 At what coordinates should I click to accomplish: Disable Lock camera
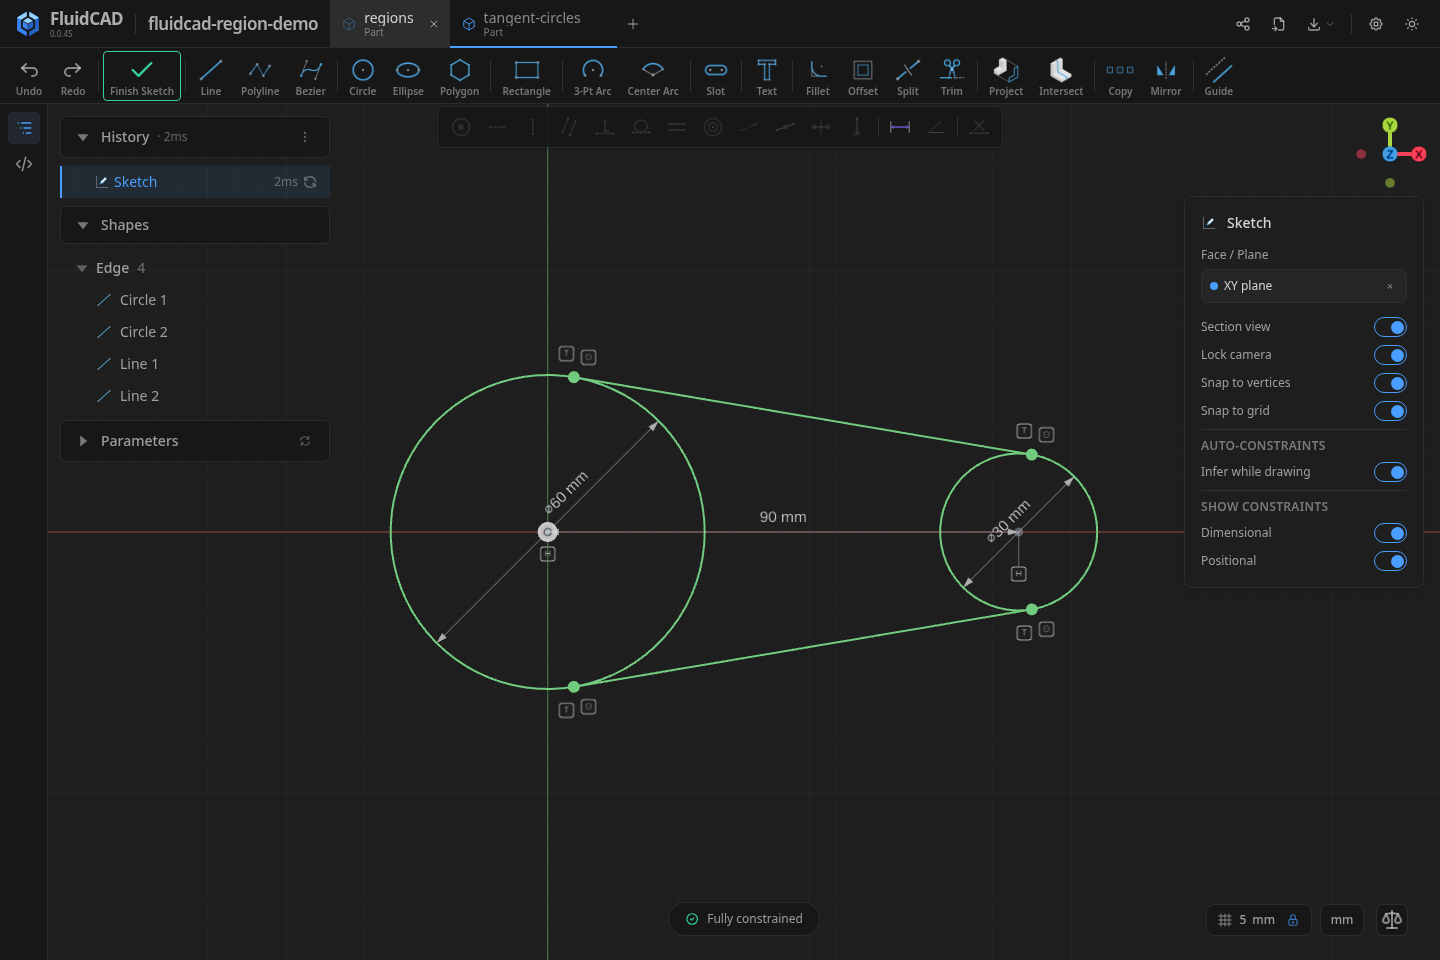[x=1390, y=355]
